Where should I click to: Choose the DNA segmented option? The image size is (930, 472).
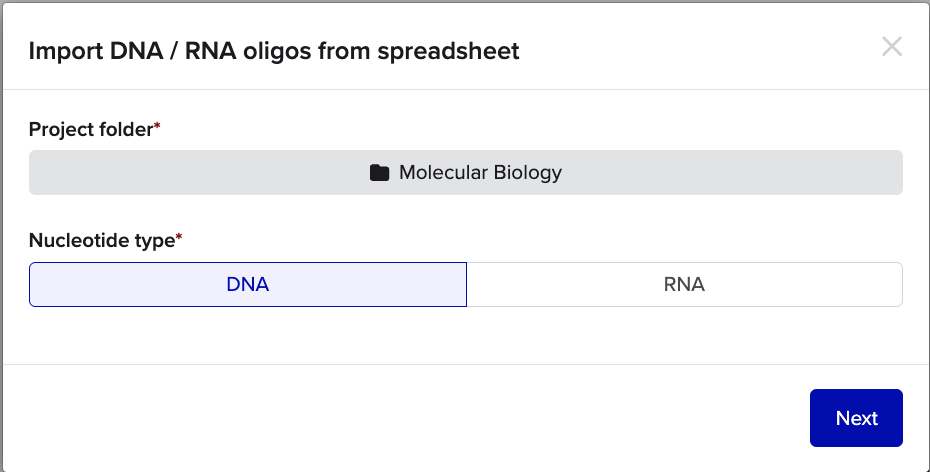pos(247,284)
